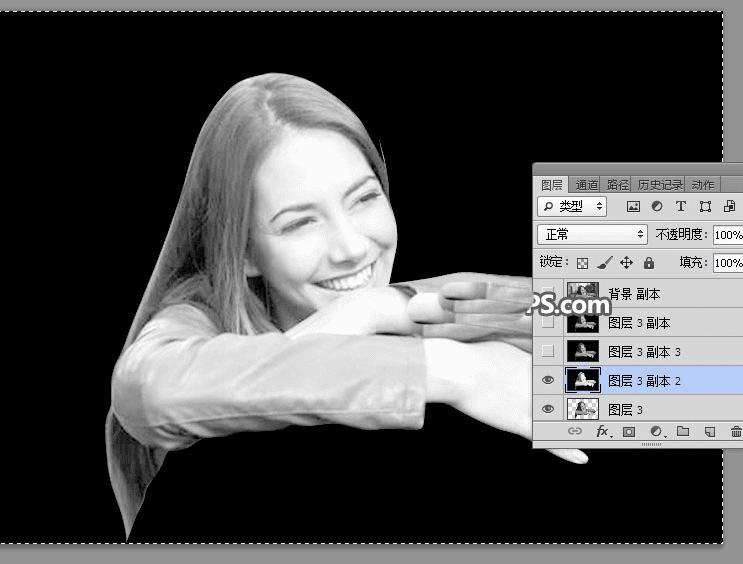Show 图层 3 副本 3 layer visibility box
This screenshot has height=564, width=743.
pyautogui.click(x=548, y=351)
